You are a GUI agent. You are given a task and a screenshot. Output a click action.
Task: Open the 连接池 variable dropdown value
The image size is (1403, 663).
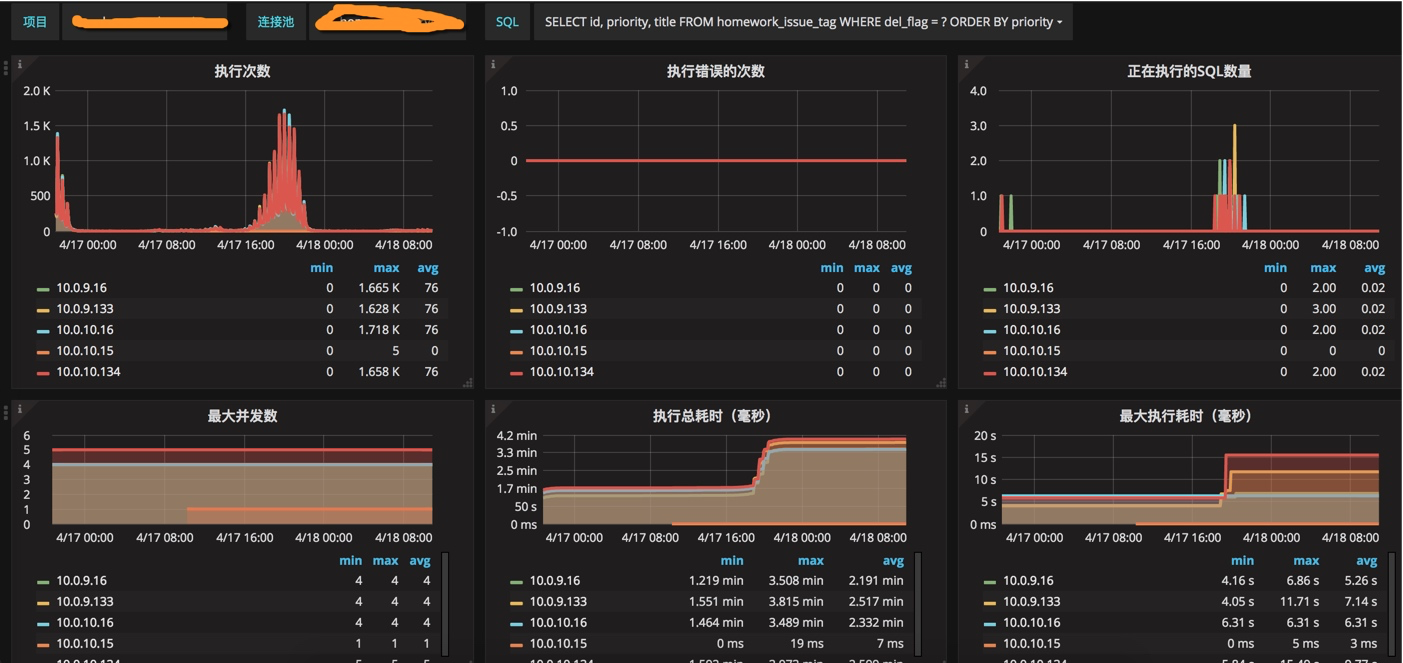pos(387,22)
